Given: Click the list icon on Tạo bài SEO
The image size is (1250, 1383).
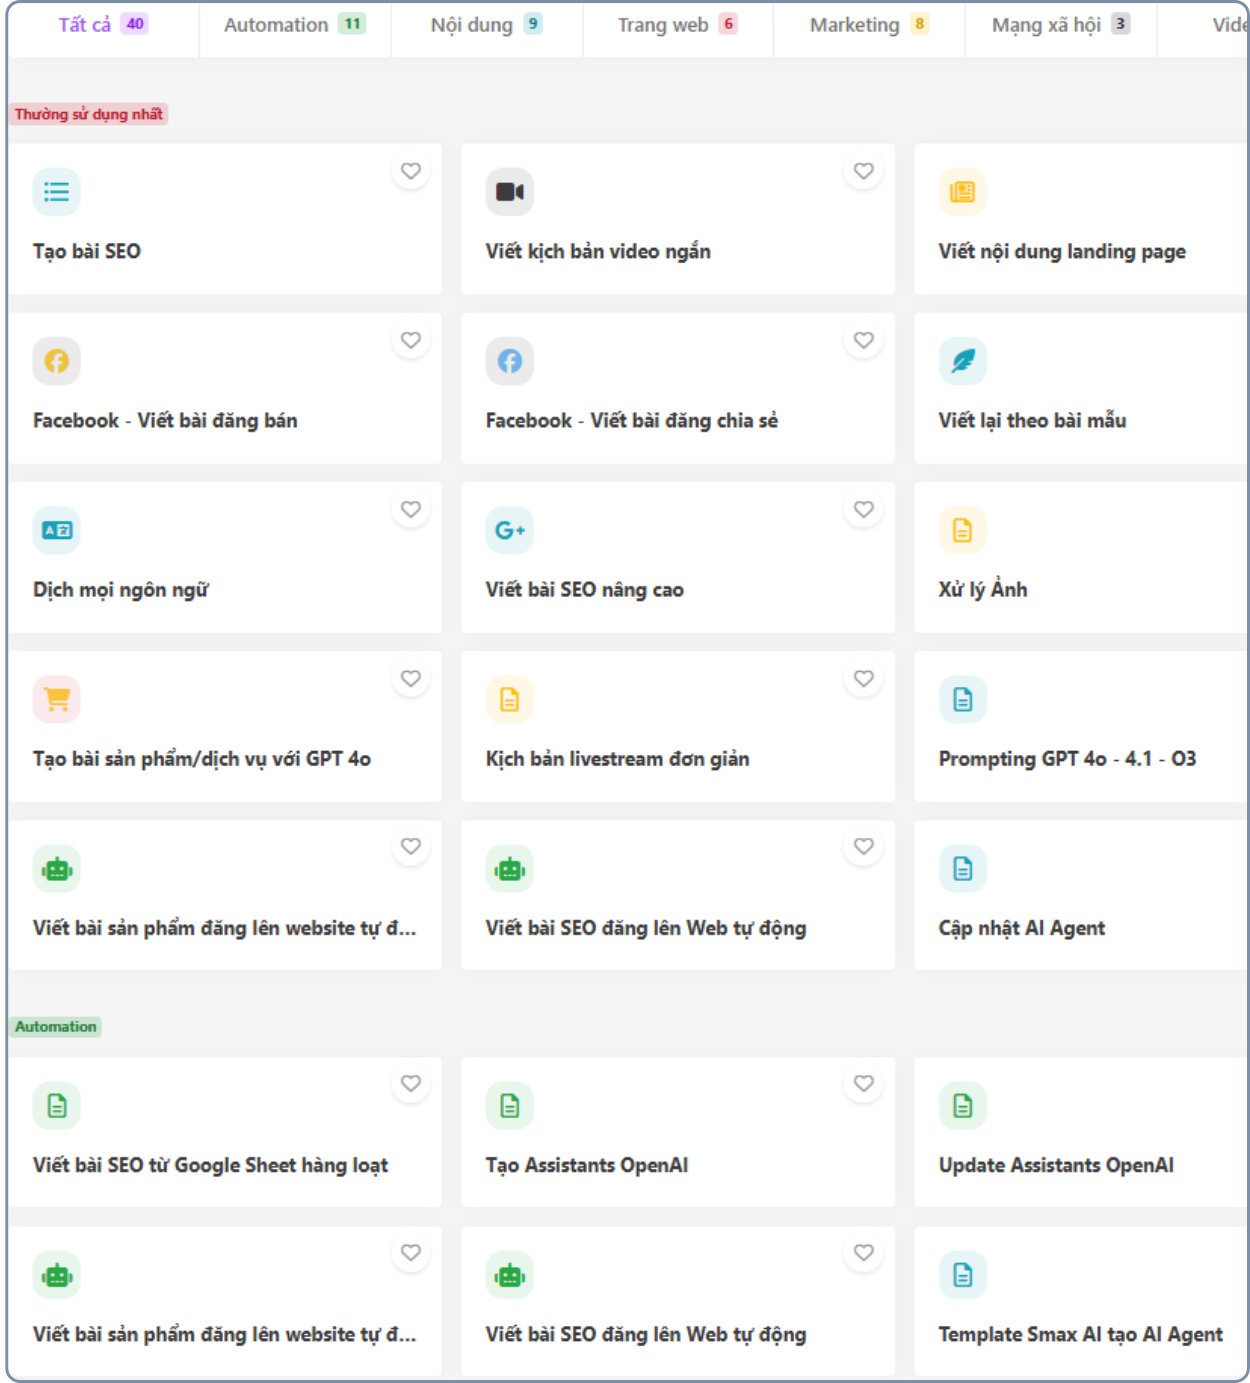Looking at the screenshot, I should [57, 192].
